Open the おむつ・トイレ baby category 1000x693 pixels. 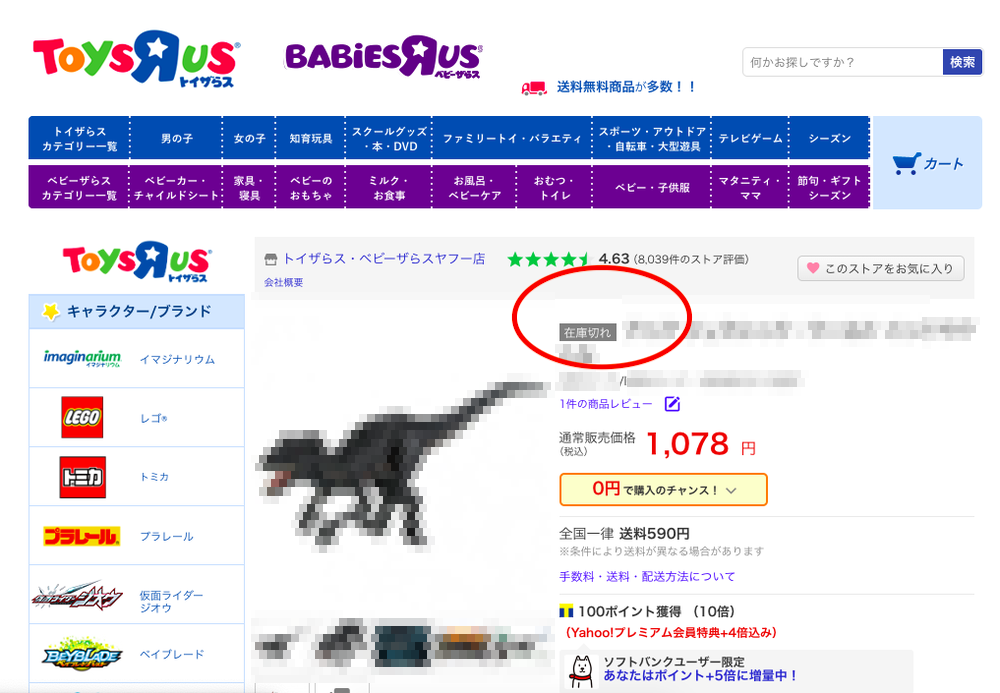click(554, 187)
